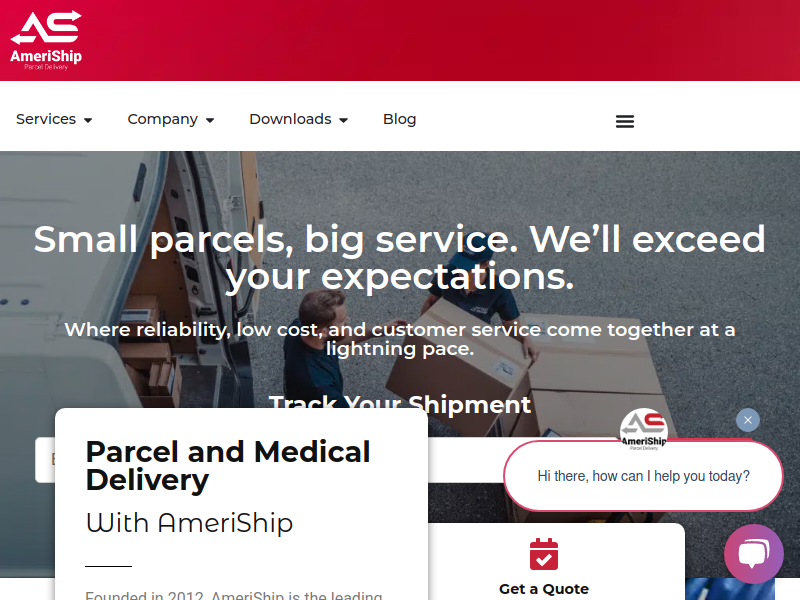
Task: Click the AmeriShip chat avatar logo
Action: pos(643,429)
